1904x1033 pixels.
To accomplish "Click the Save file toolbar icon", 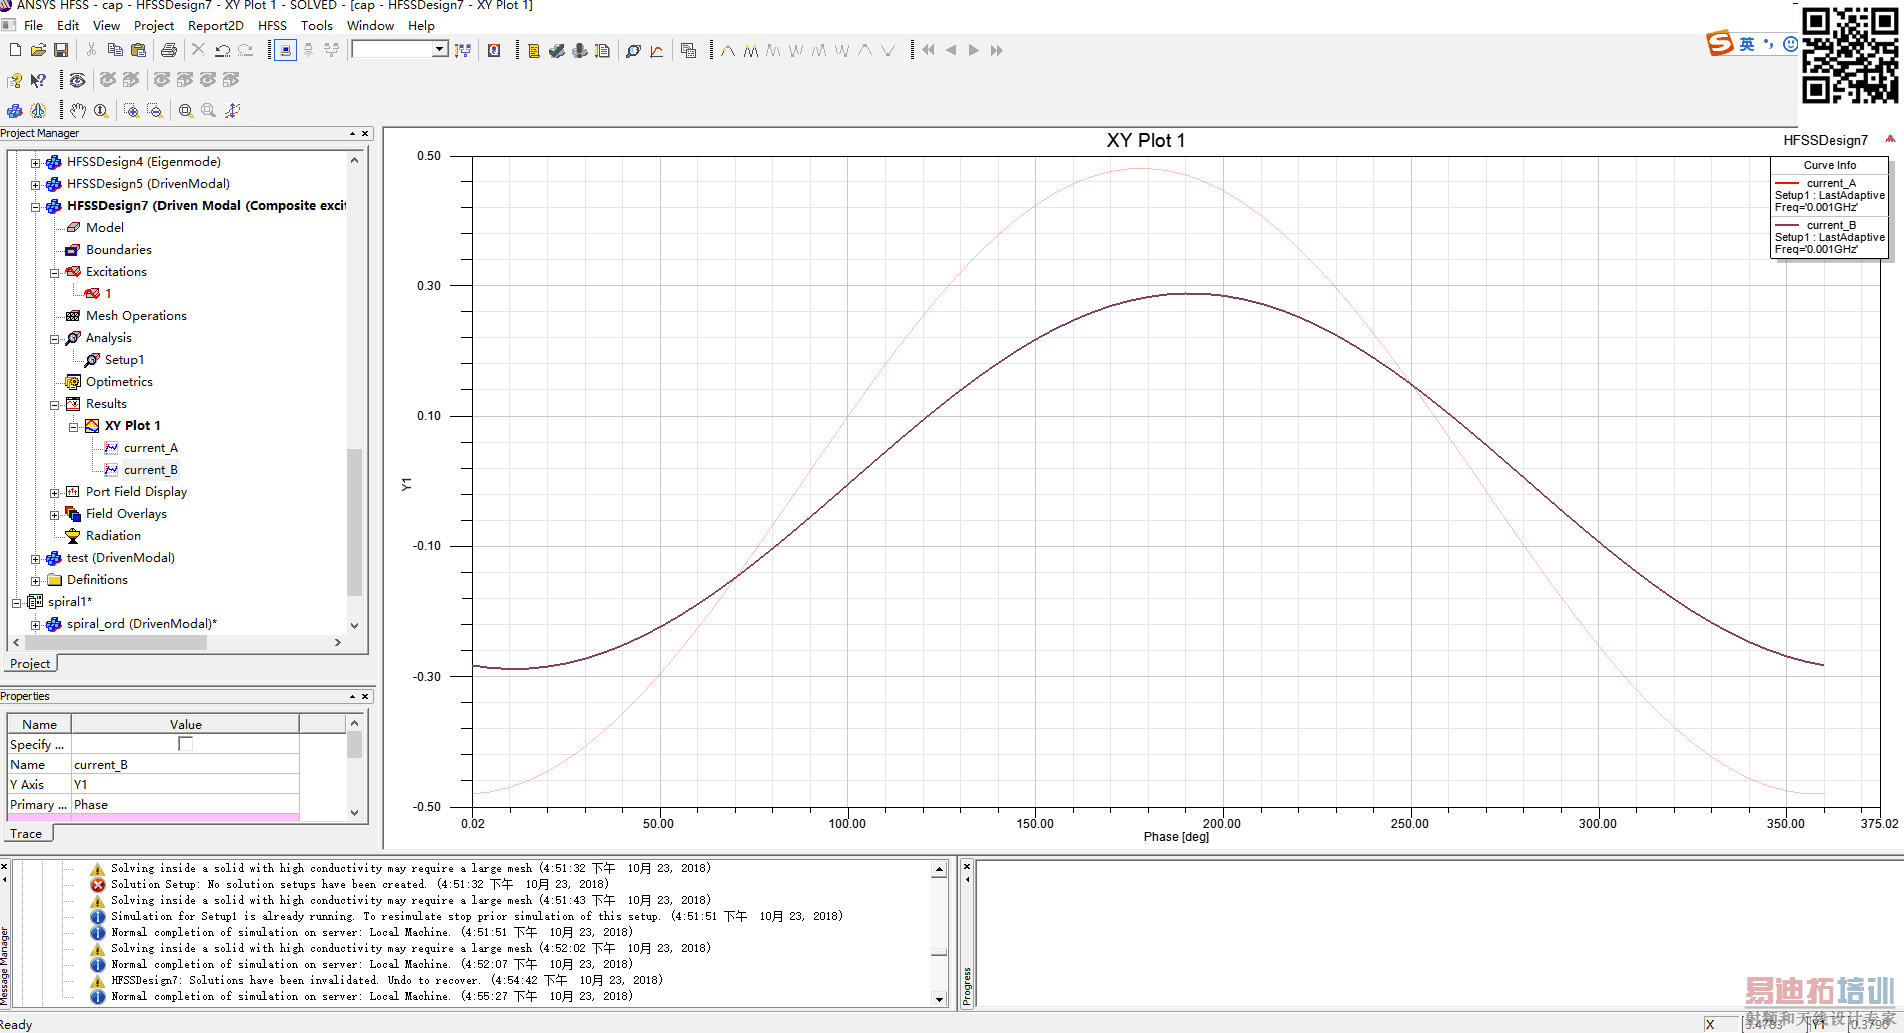I will click(61, 50).
